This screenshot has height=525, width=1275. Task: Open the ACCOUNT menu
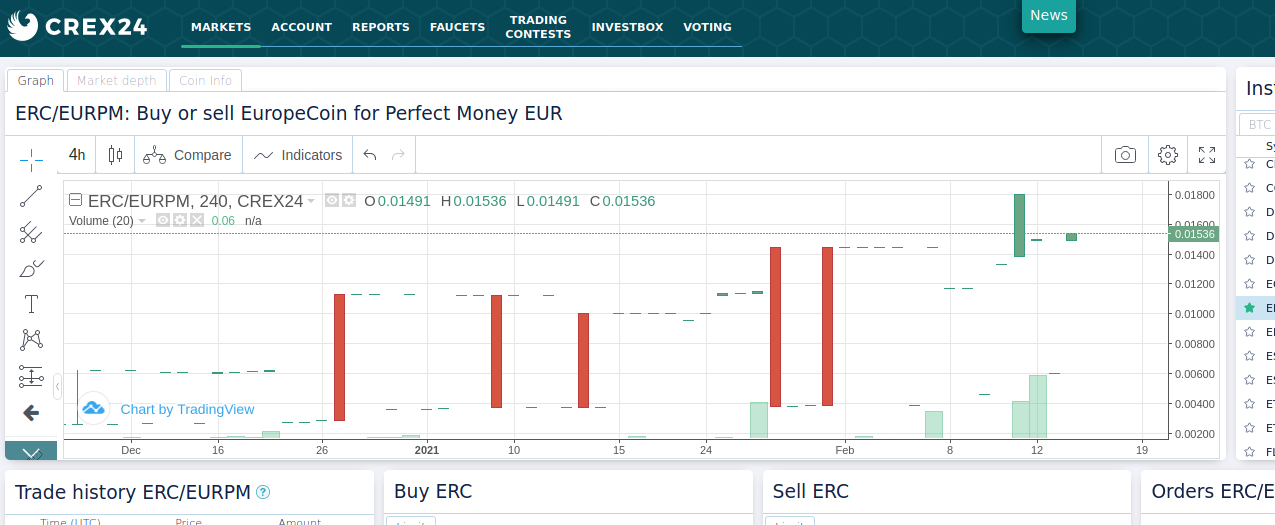tap(301, 27)
